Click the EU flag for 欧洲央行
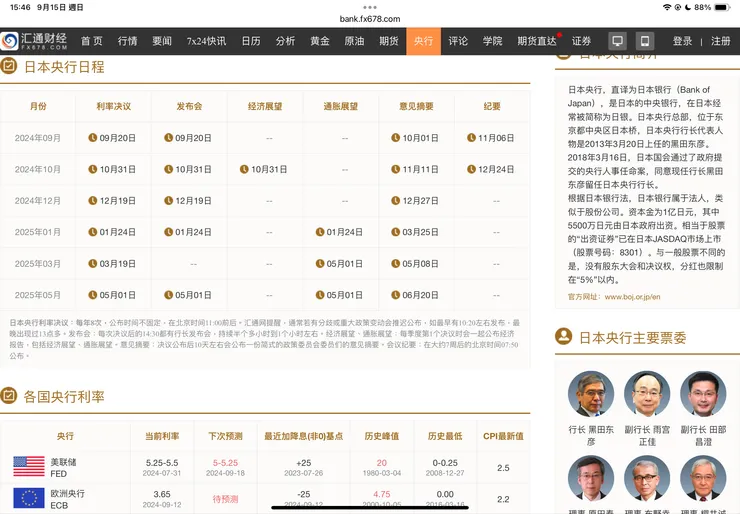 (x=29, y=498)
